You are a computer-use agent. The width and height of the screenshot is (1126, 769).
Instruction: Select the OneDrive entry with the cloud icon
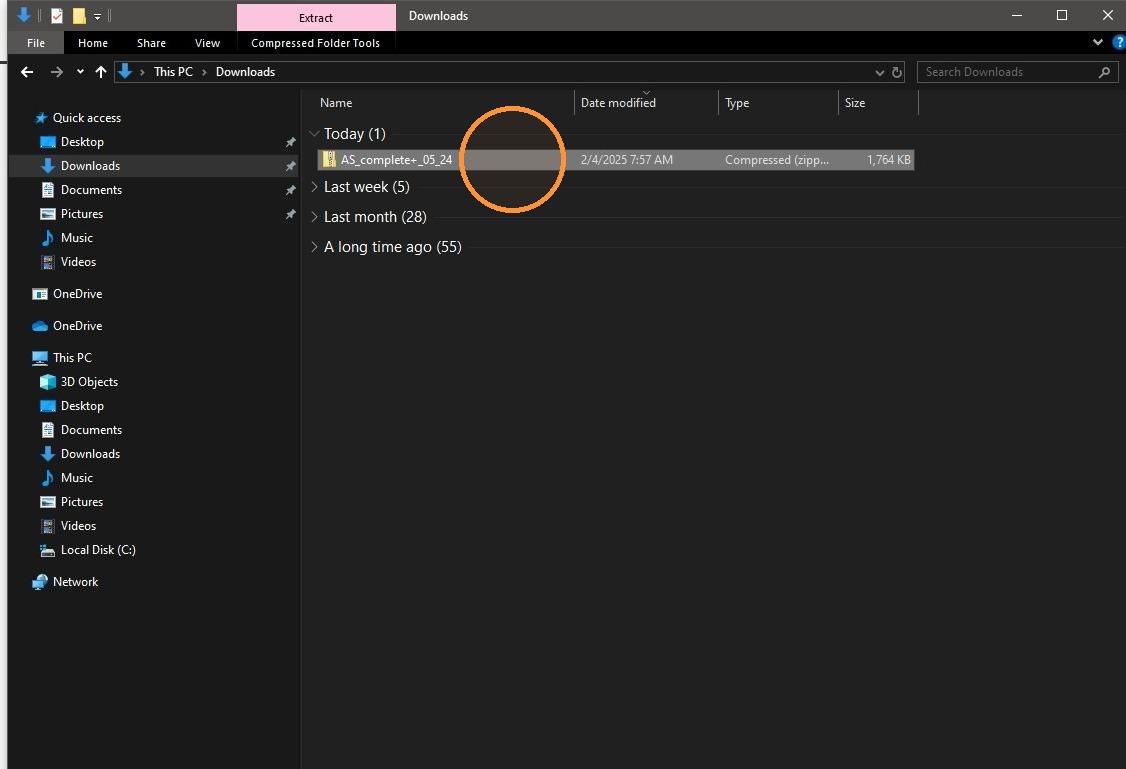click(x=78, y=326)
